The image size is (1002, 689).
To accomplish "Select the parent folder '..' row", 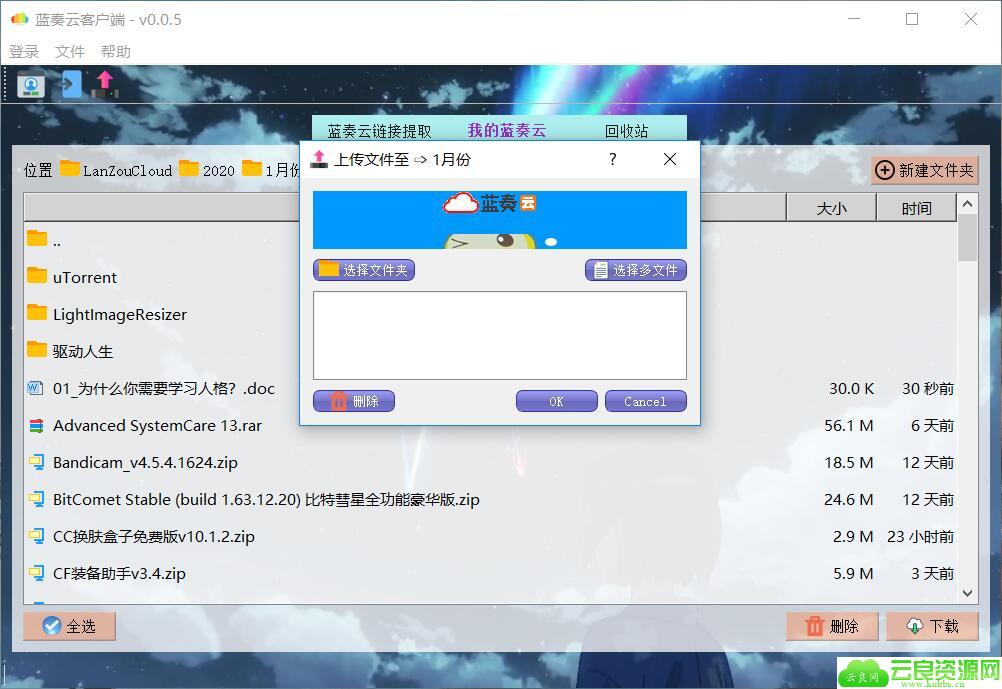I will click(491, 240).
